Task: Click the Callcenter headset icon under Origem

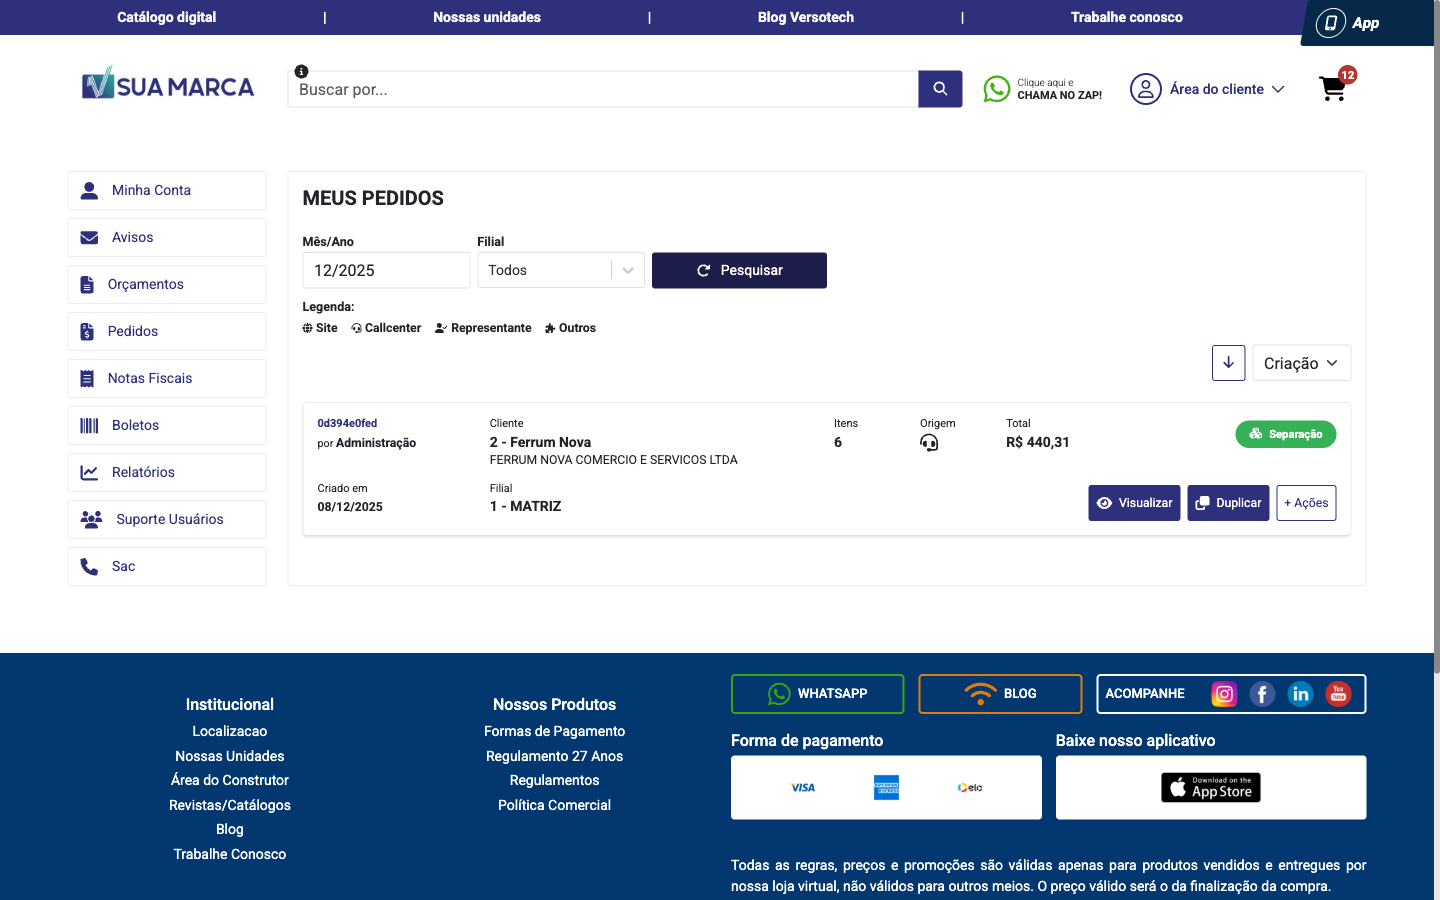Action: pos(929,442)
